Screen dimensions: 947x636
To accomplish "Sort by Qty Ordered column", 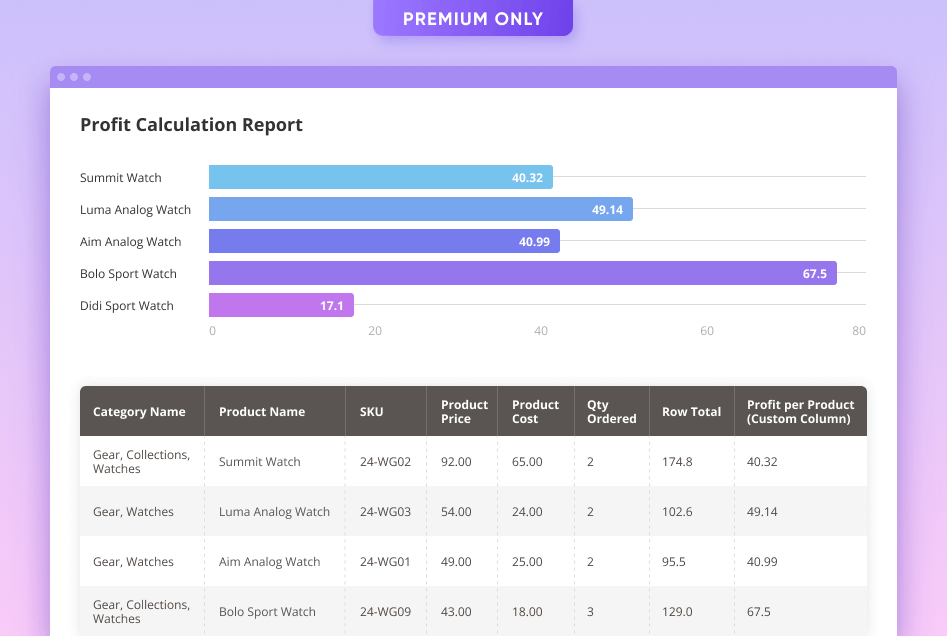I will click(x=611, y=412).
